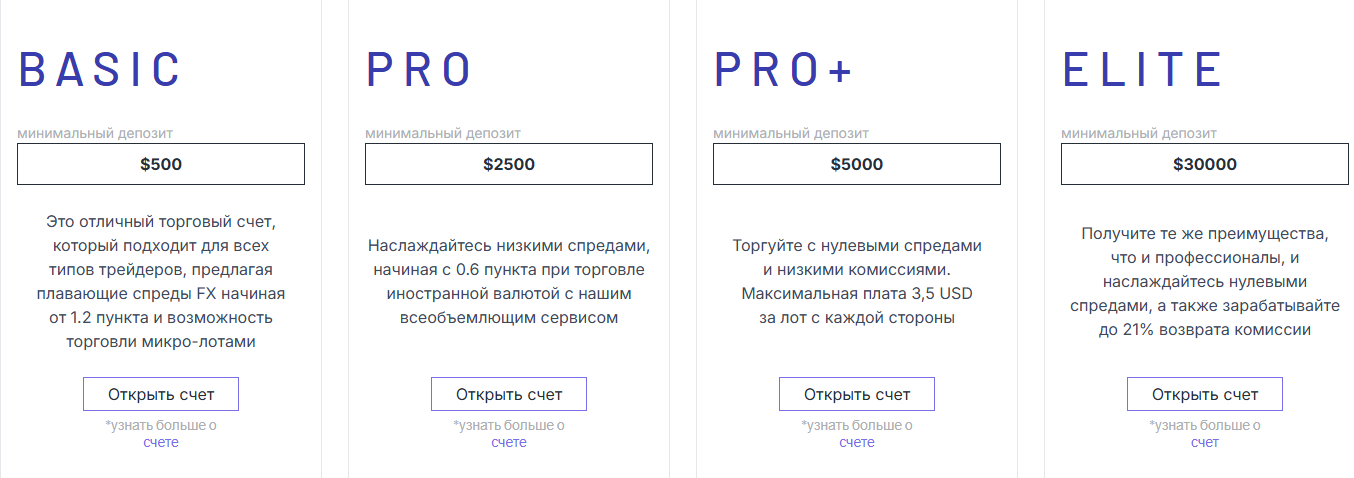Screen dimensions: 1354x478
Task: Click Открыть счет under the PRO plan
Action: pos(508,394)
